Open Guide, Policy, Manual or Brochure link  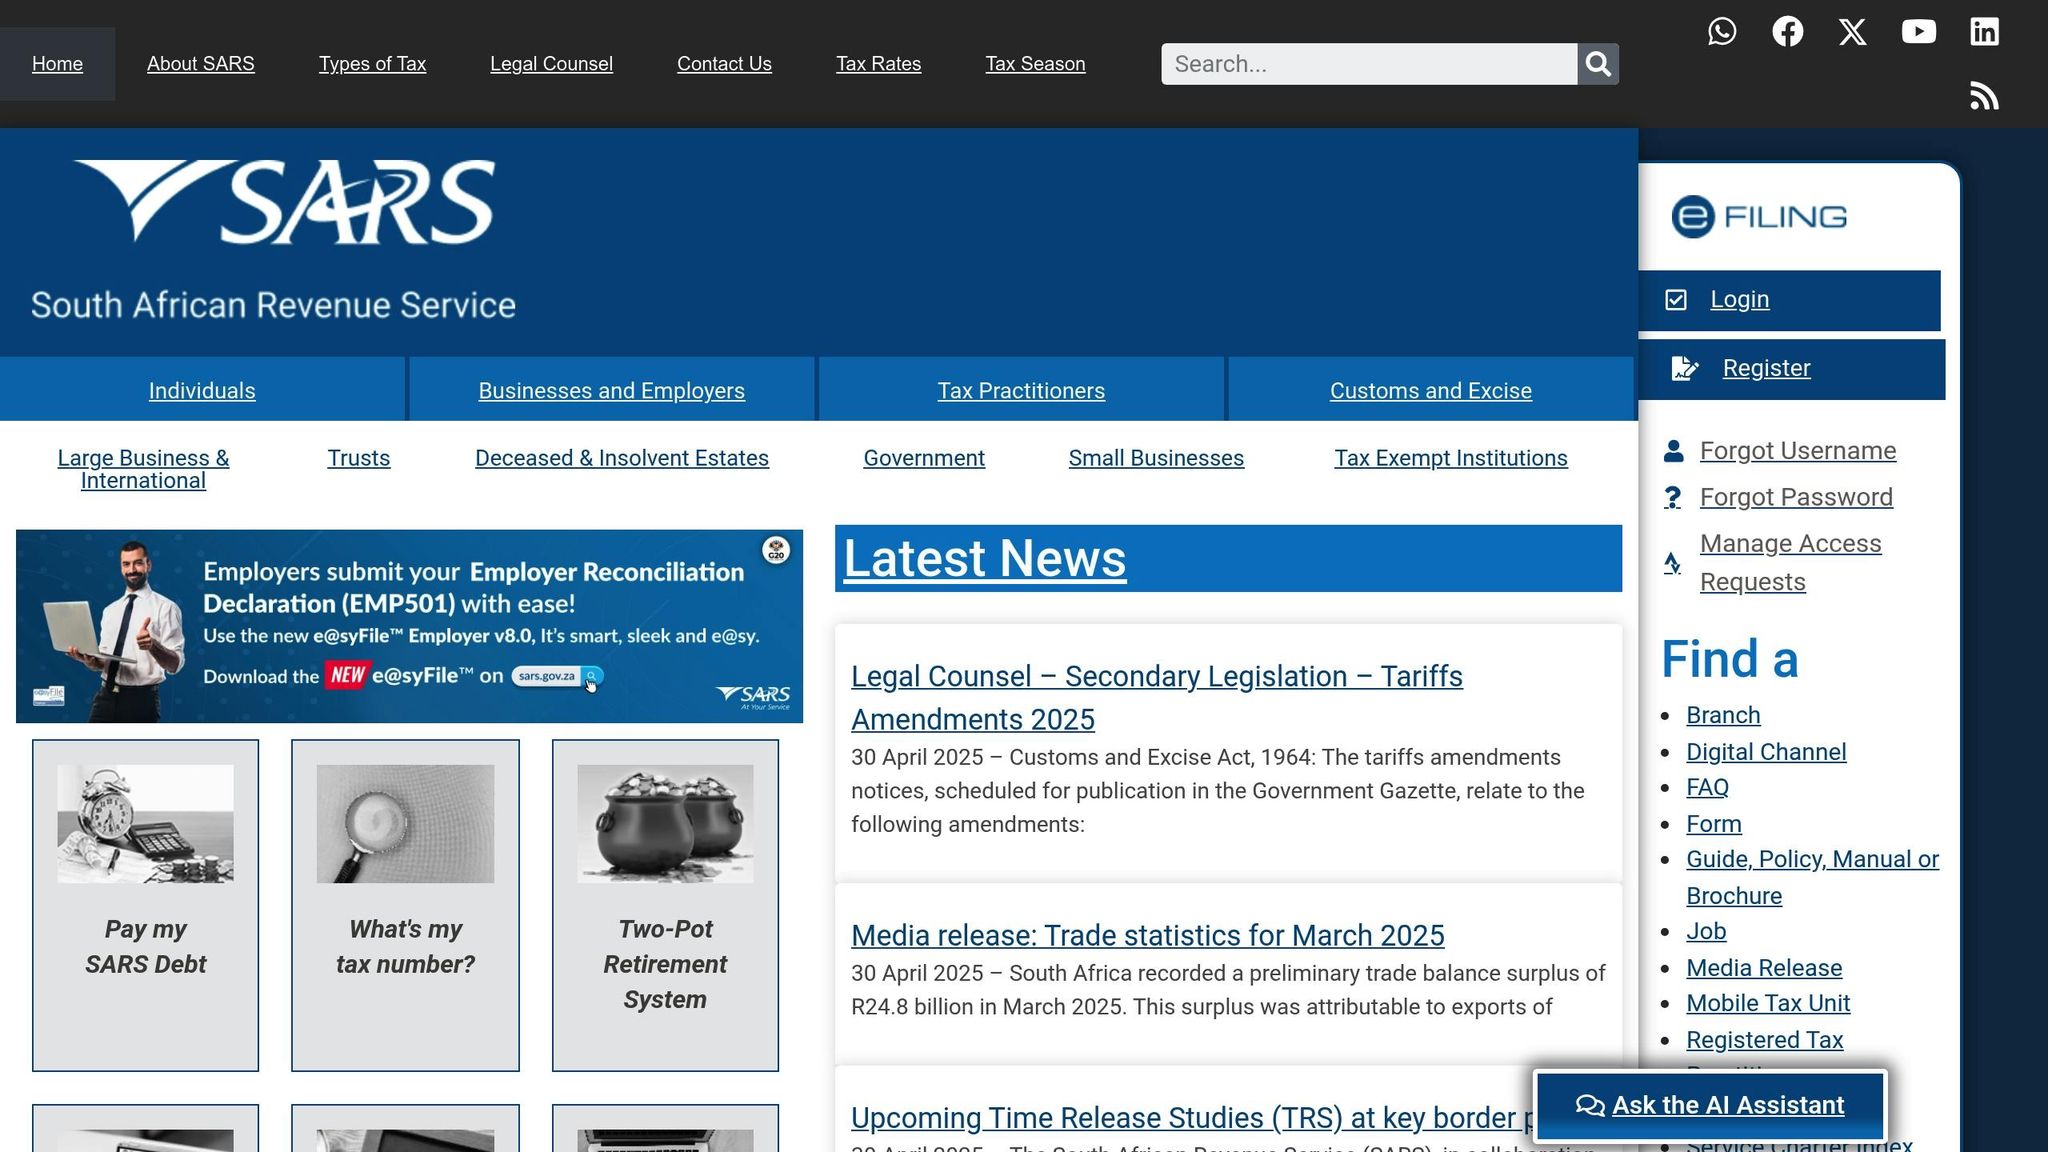[x=1812, y=877]
